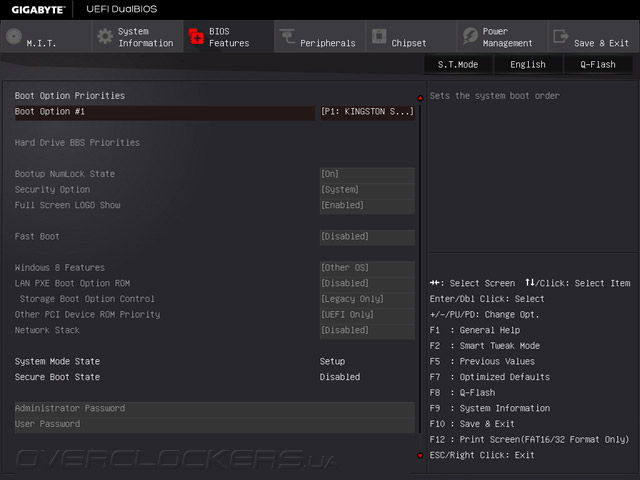Click the English language button
Viewport: 640px width, 480px height.
(528, 64)
